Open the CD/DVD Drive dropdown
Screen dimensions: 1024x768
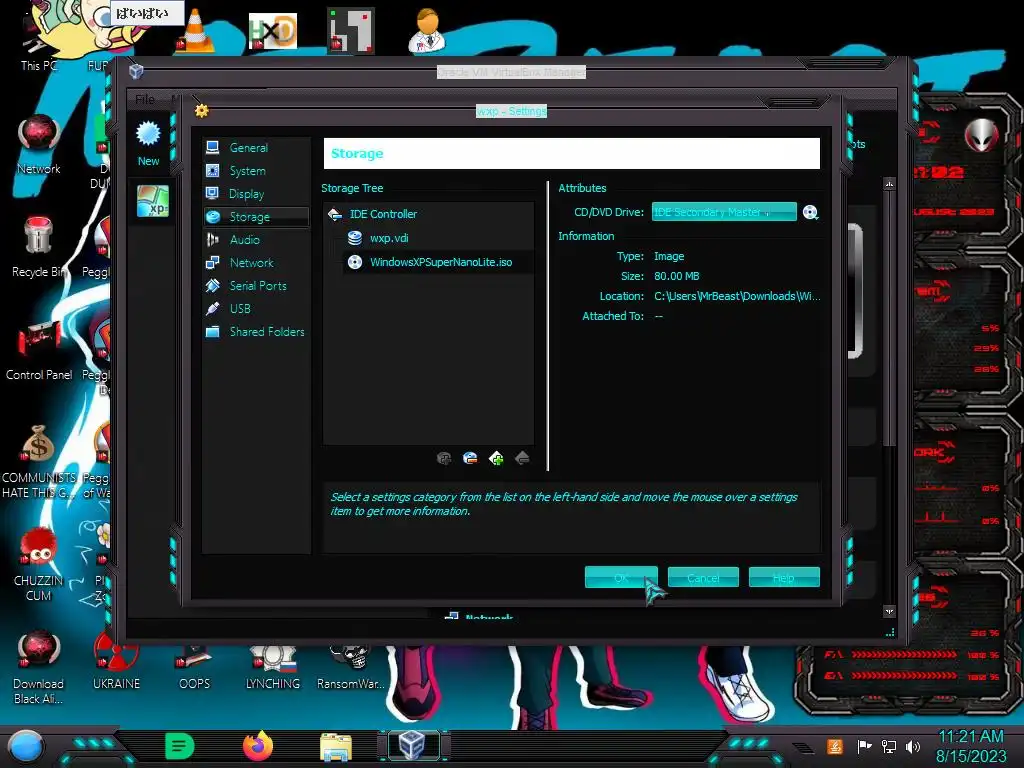[724, 212]
